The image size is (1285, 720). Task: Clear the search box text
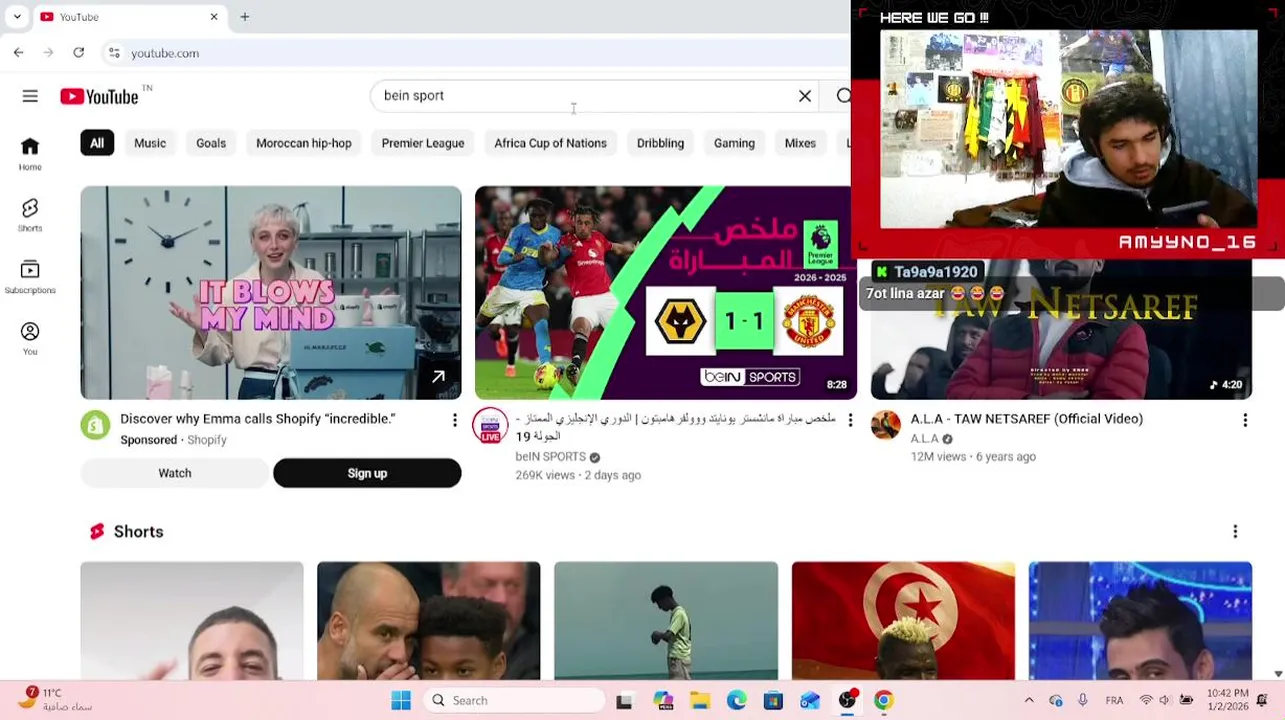[x=805, y=96]
